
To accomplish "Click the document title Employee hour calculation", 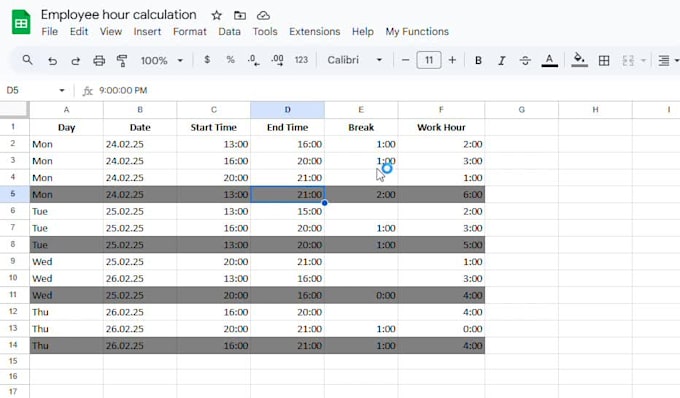I will pos(118,15).
